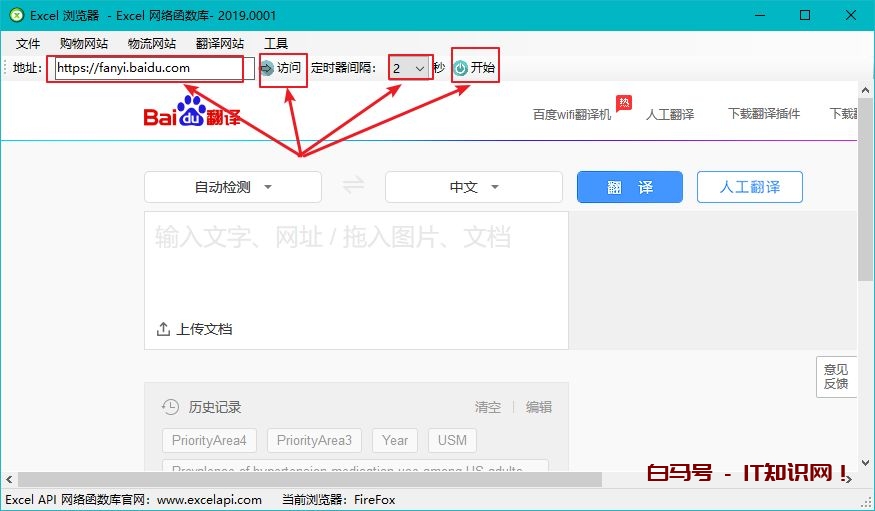Image resolution: width=875 pixels, height=511 pixels.
Task: Click the address URL input field
Action: click(148, 68)
